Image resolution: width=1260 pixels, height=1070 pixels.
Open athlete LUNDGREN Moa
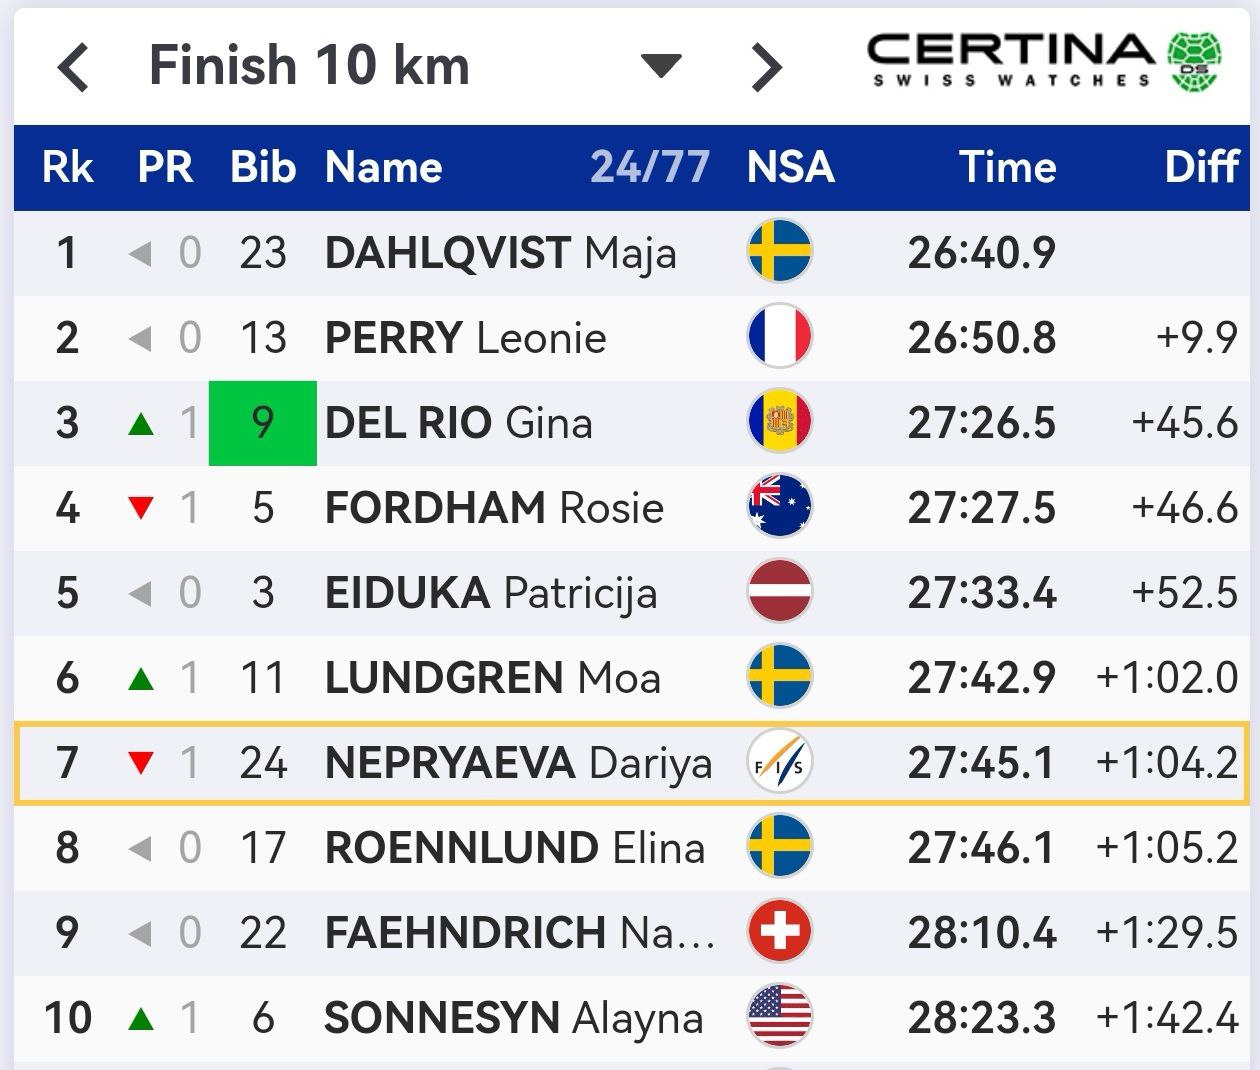[492, 678]
